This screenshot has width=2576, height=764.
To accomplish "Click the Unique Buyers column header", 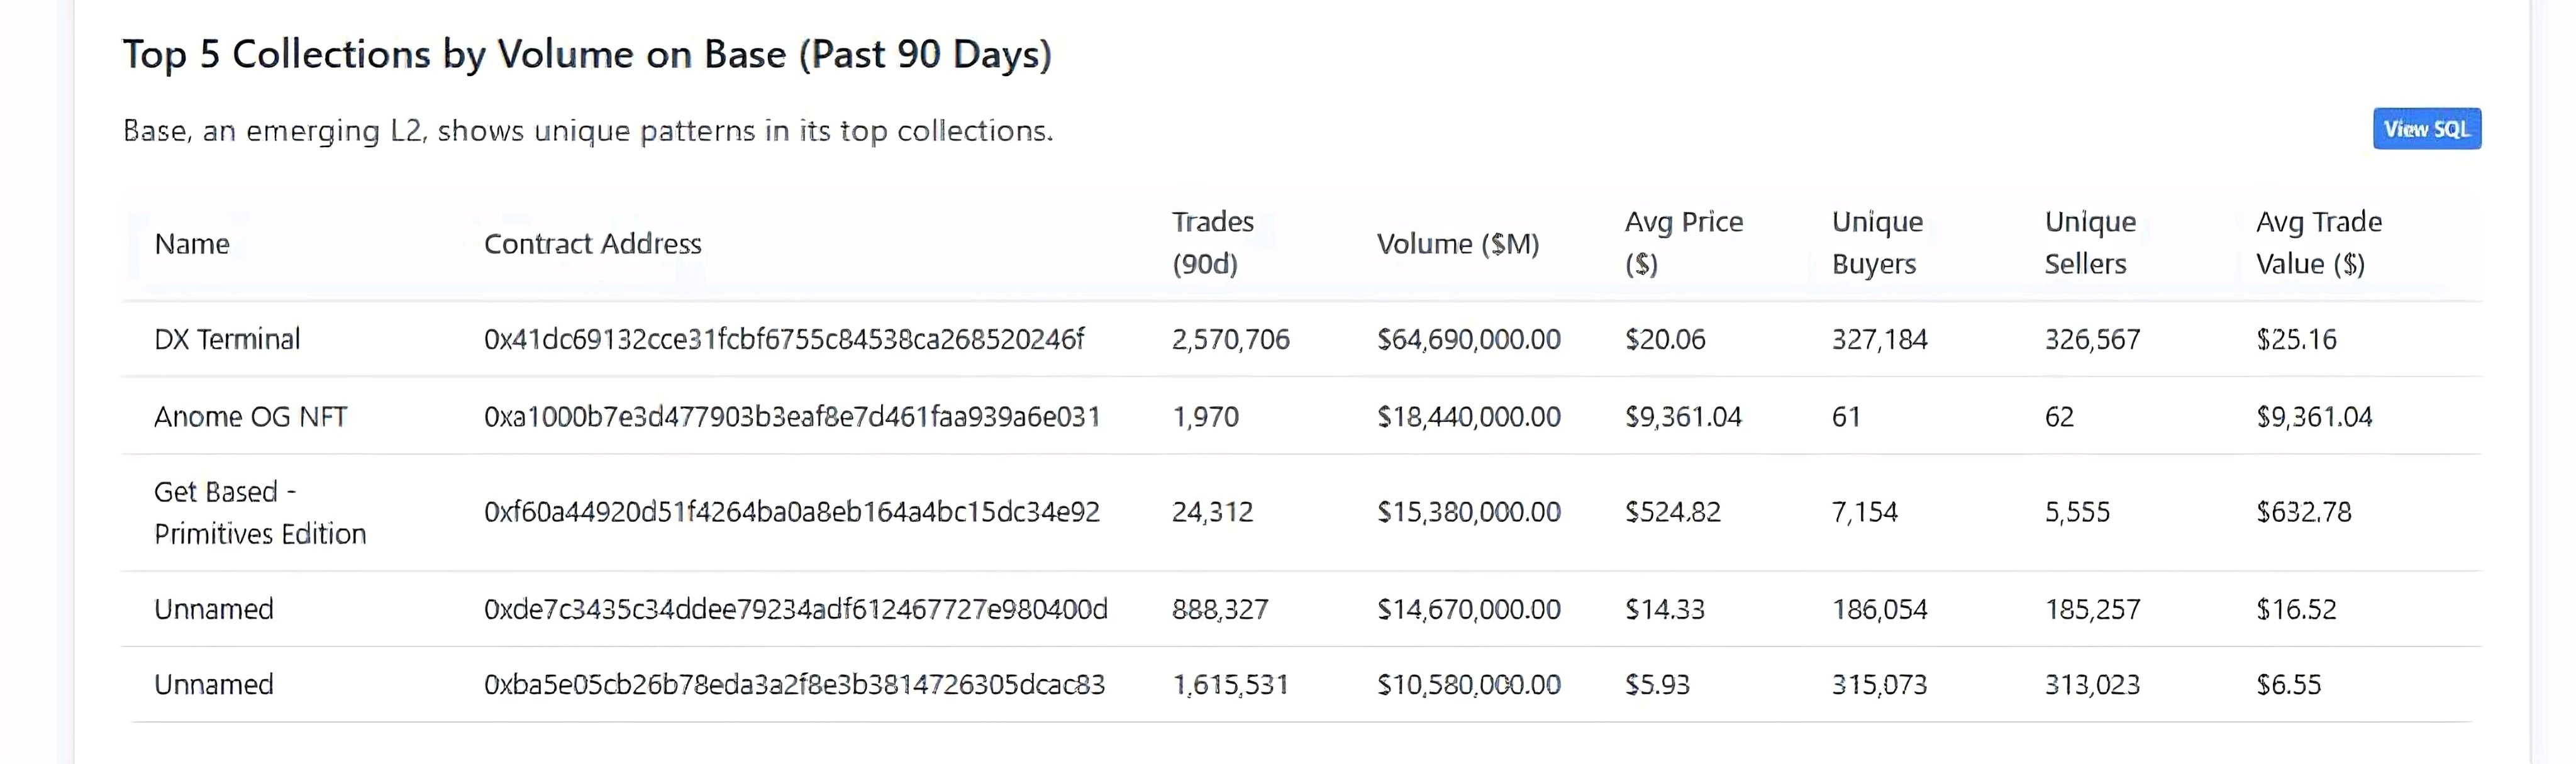I will point(1876,243).
